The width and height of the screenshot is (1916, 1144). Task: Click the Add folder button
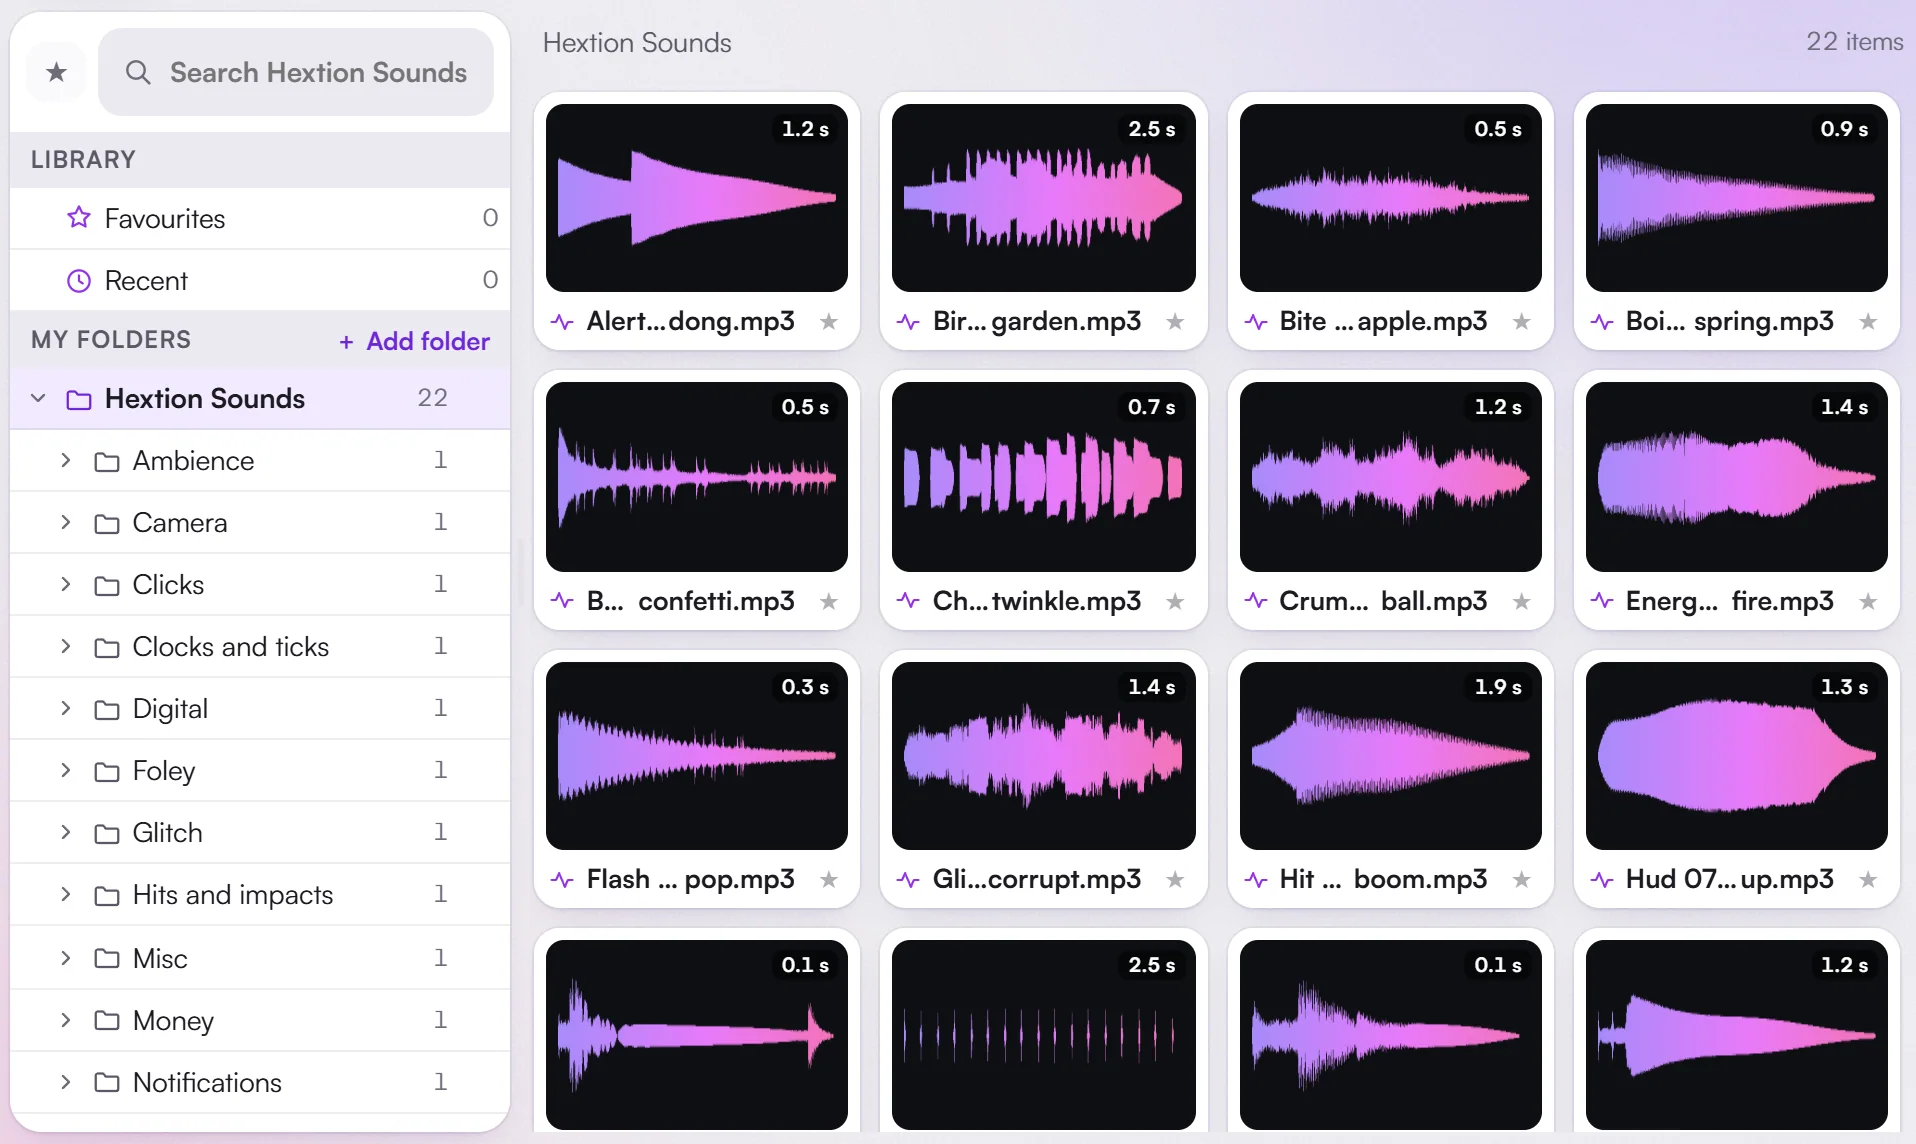pyautogui.click(x=414, y=341)
